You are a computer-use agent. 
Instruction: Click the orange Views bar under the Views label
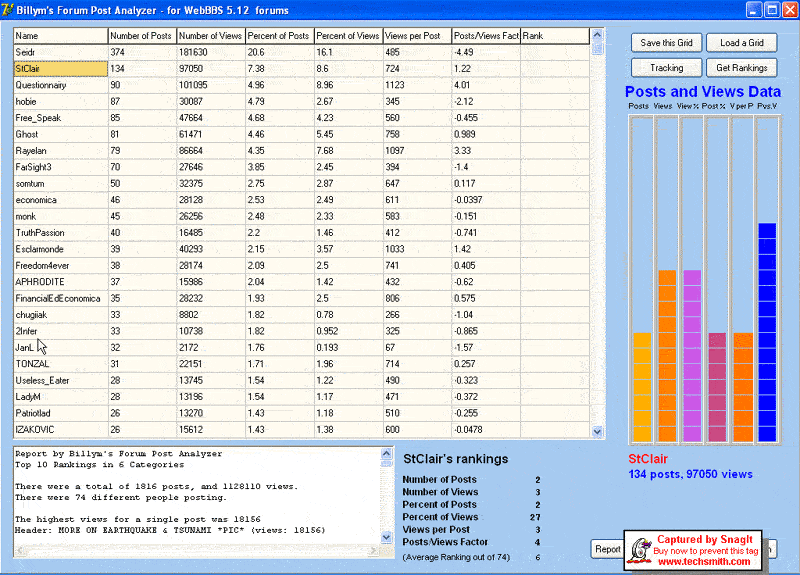point(667,356)
